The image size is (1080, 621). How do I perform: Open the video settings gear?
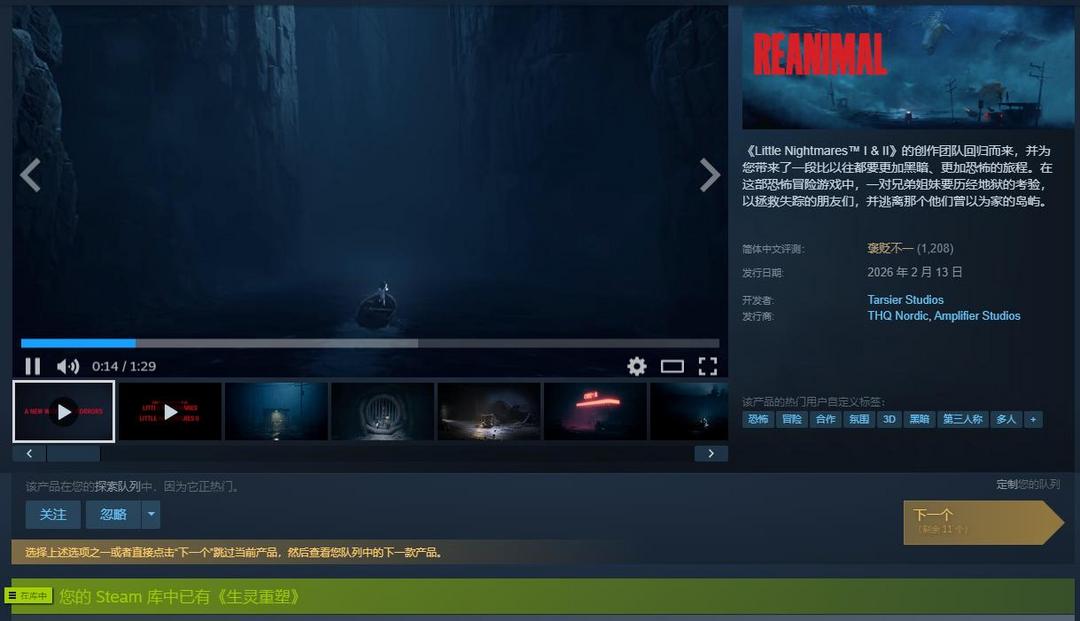637,366
